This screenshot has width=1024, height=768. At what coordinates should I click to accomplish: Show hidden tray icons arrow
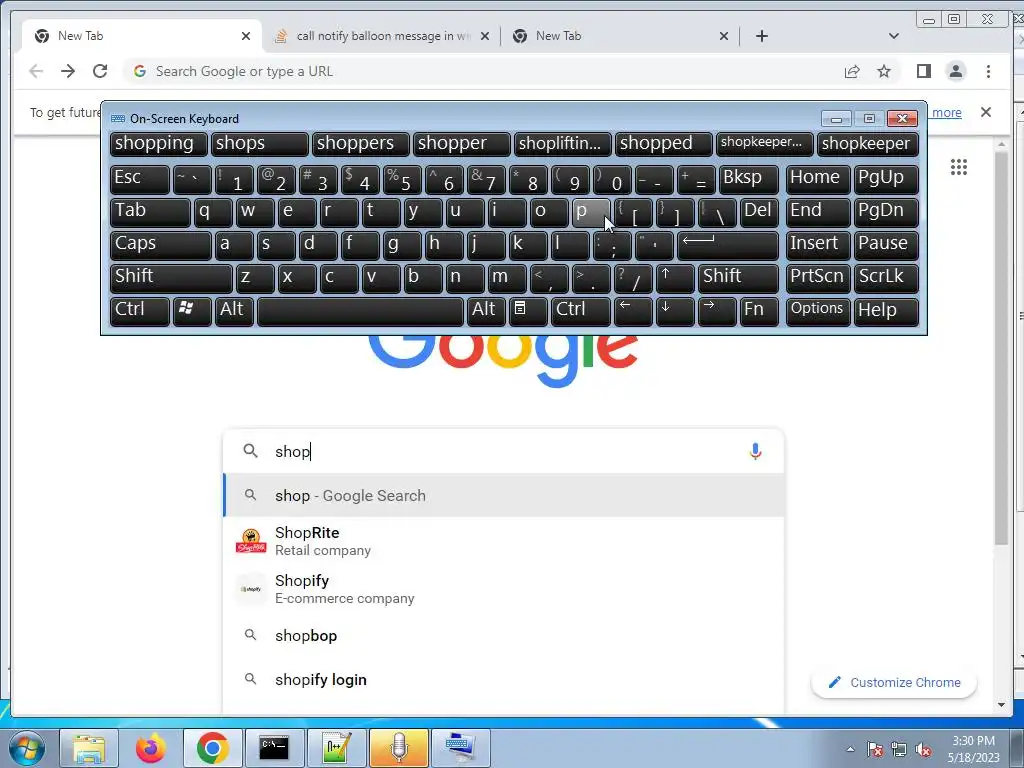(850, 750)
